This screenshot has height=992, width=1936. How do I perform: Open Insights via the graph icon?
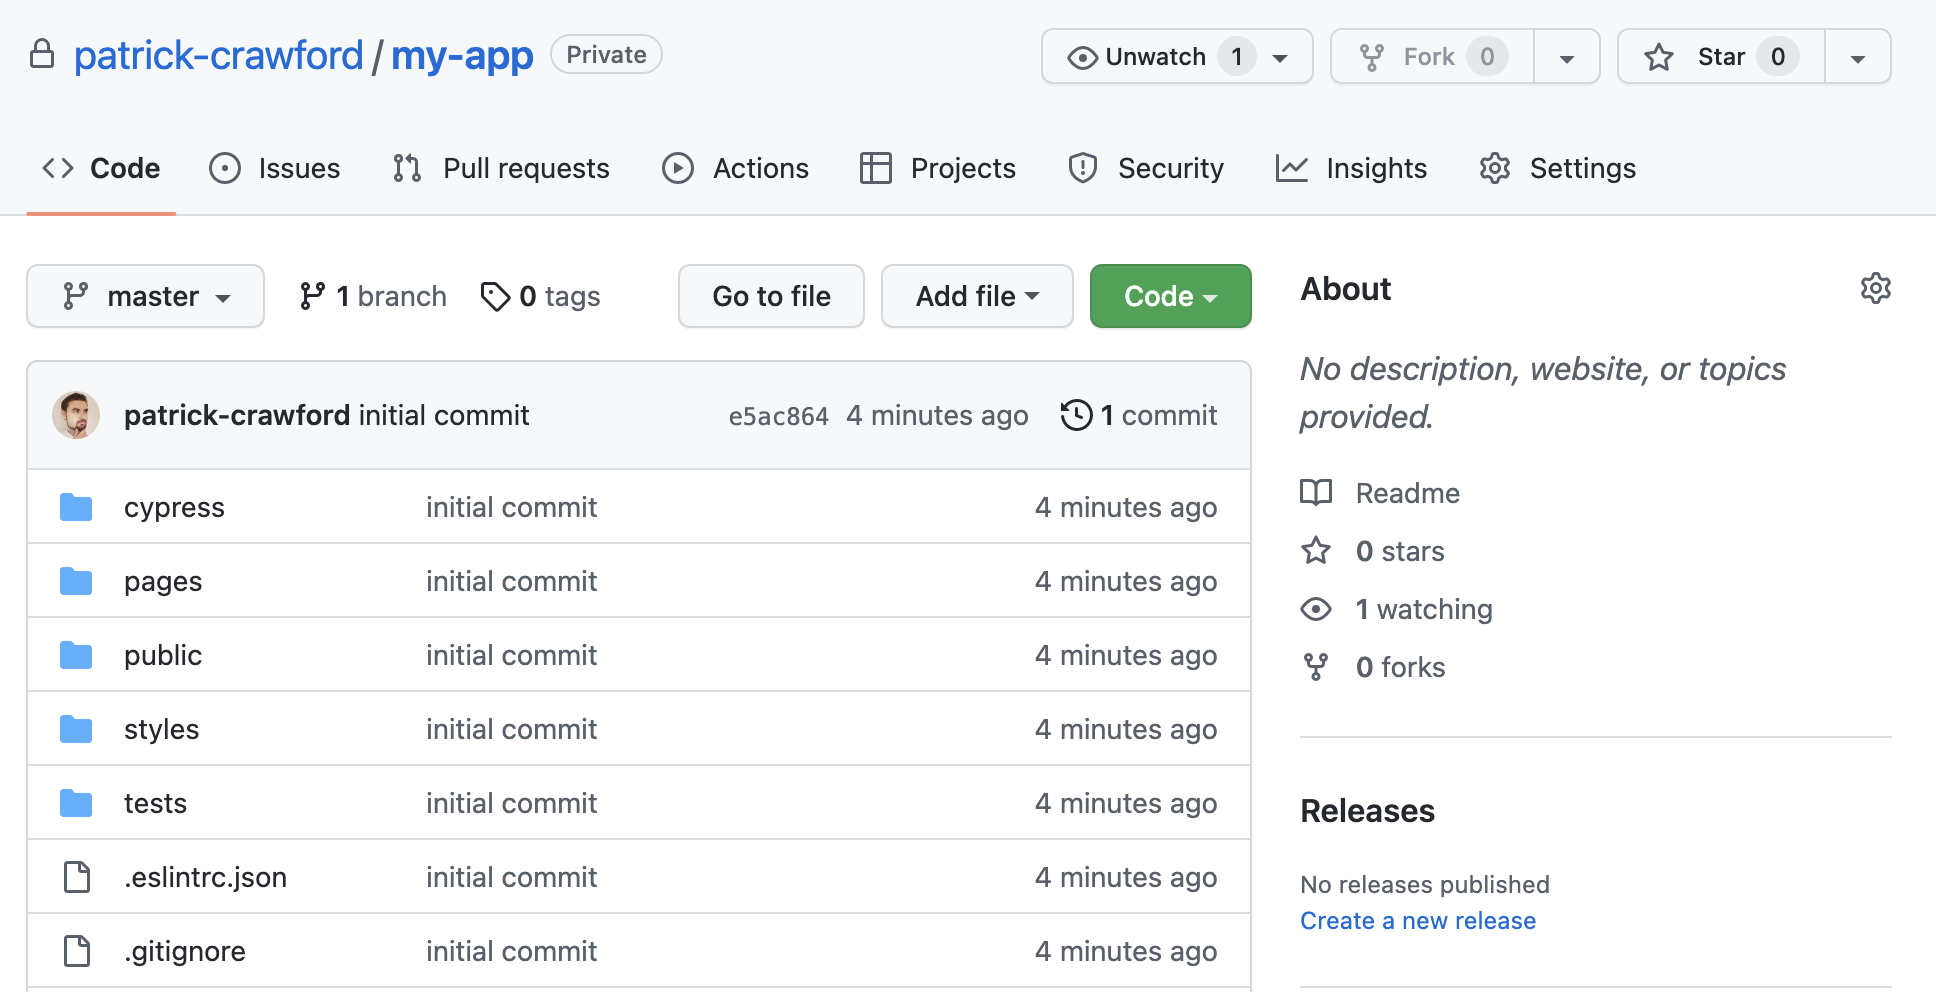(x=1292, y=168)
